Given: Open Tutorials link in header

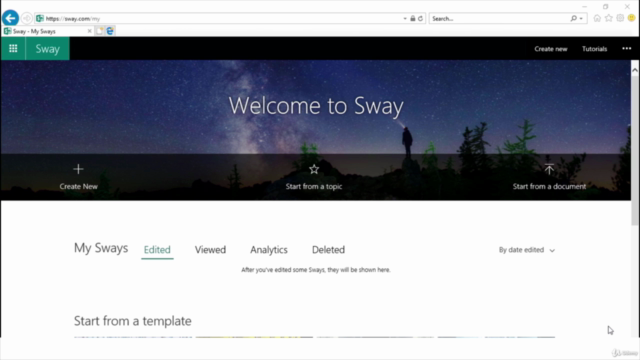Looking at the screenshot, I should (x=594, y=49).
